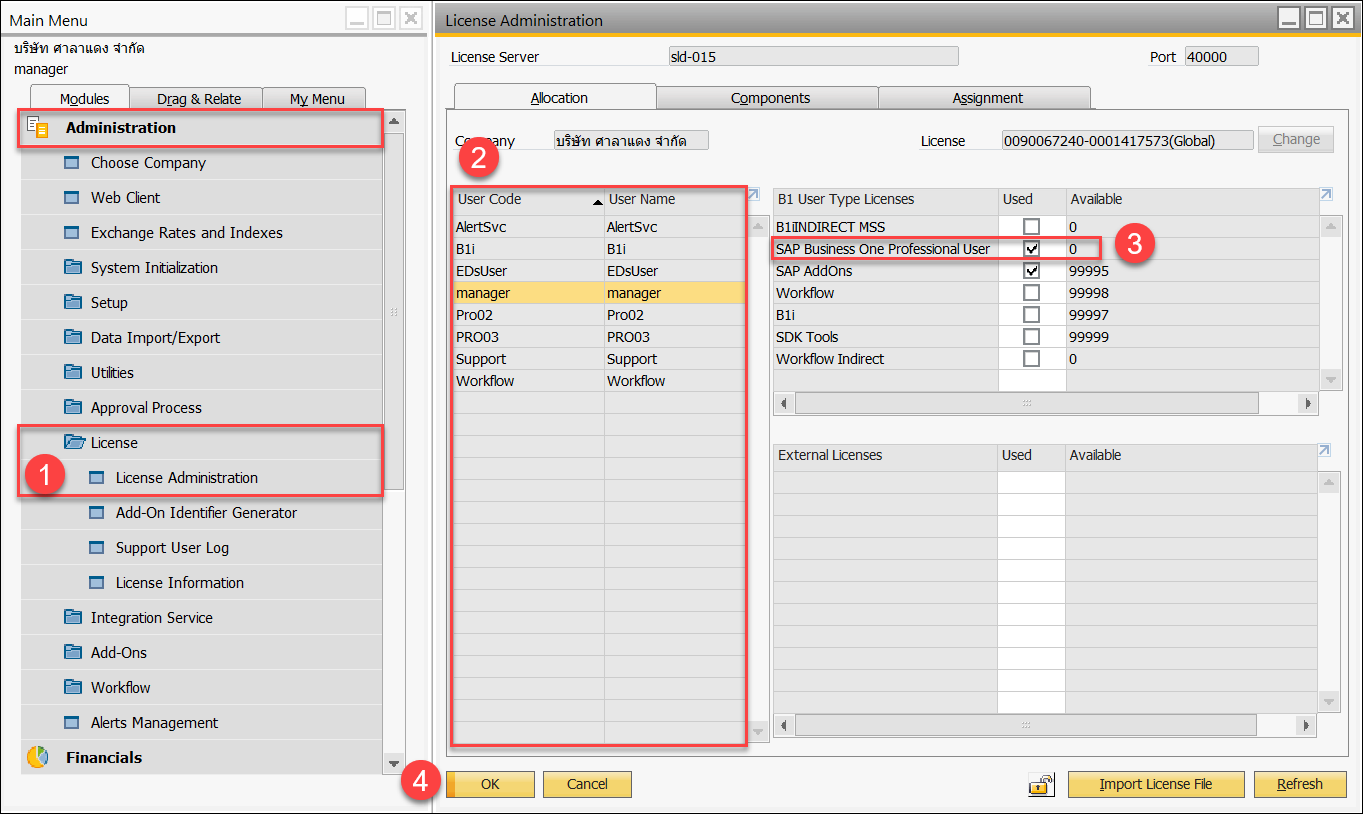Screen dimensions: 1363x814
Task: Click the icon beside Alerts Management
Action: tap(71, 723)
